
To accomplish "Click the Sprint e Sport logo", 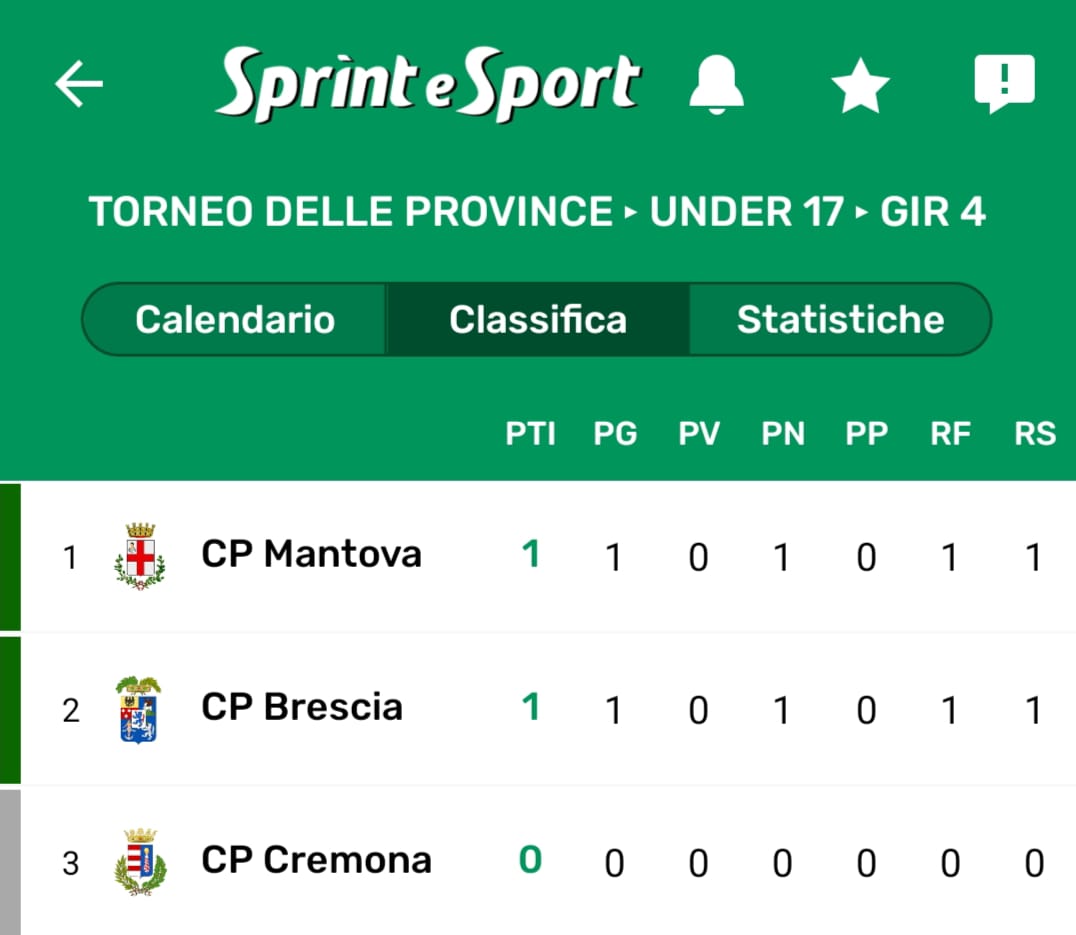I will (x=428, y=84).
